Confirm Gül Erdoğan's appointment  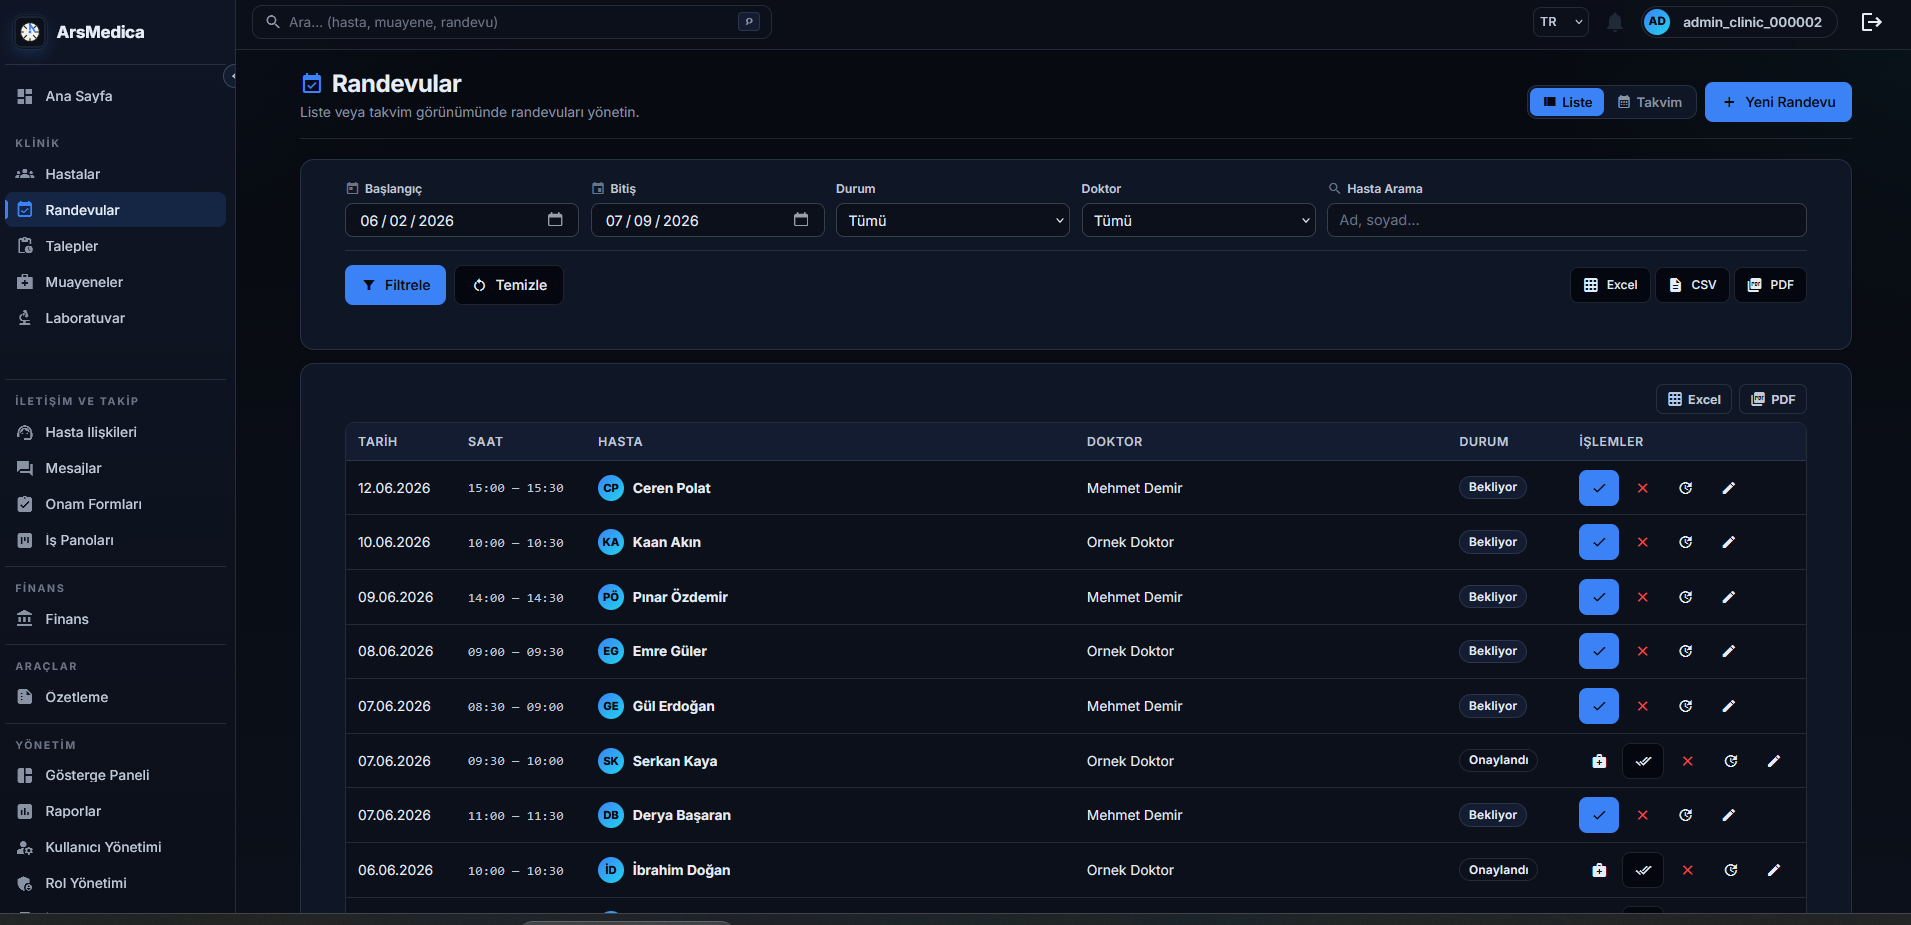point(1598,706)
